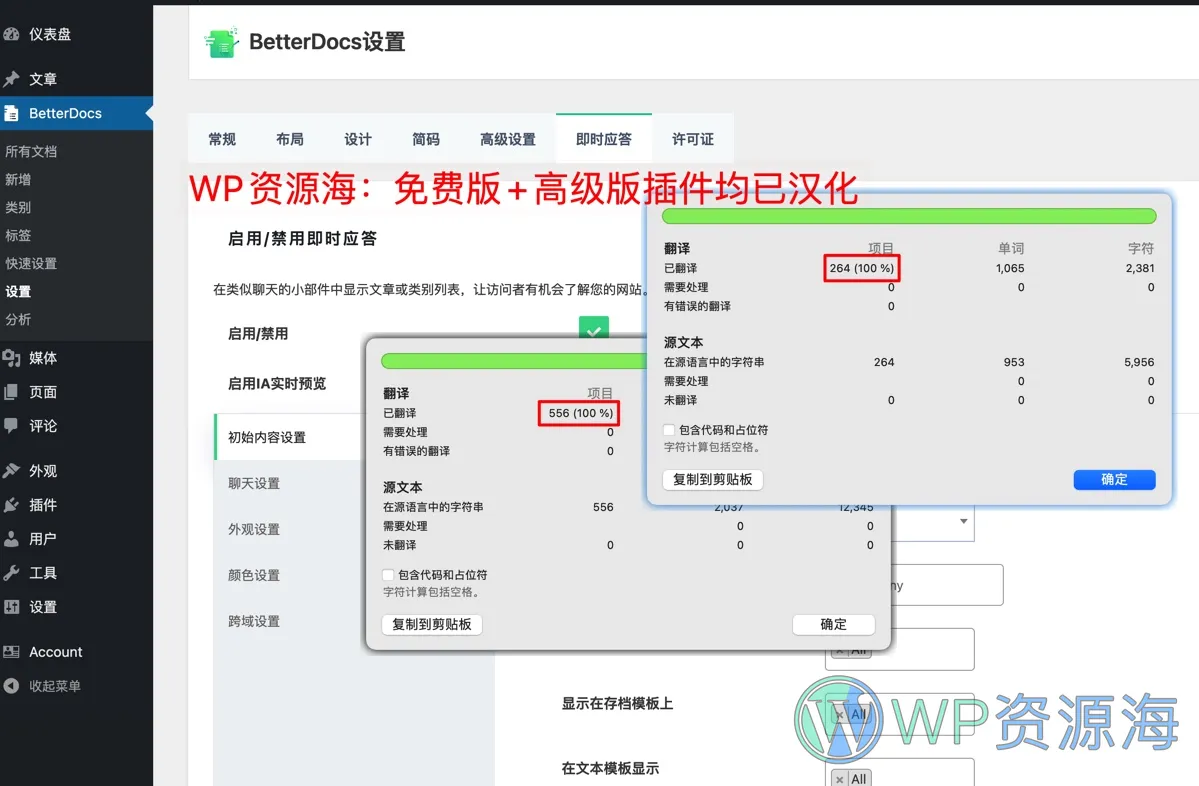Select 跨域设置 section

click(254, 621)
